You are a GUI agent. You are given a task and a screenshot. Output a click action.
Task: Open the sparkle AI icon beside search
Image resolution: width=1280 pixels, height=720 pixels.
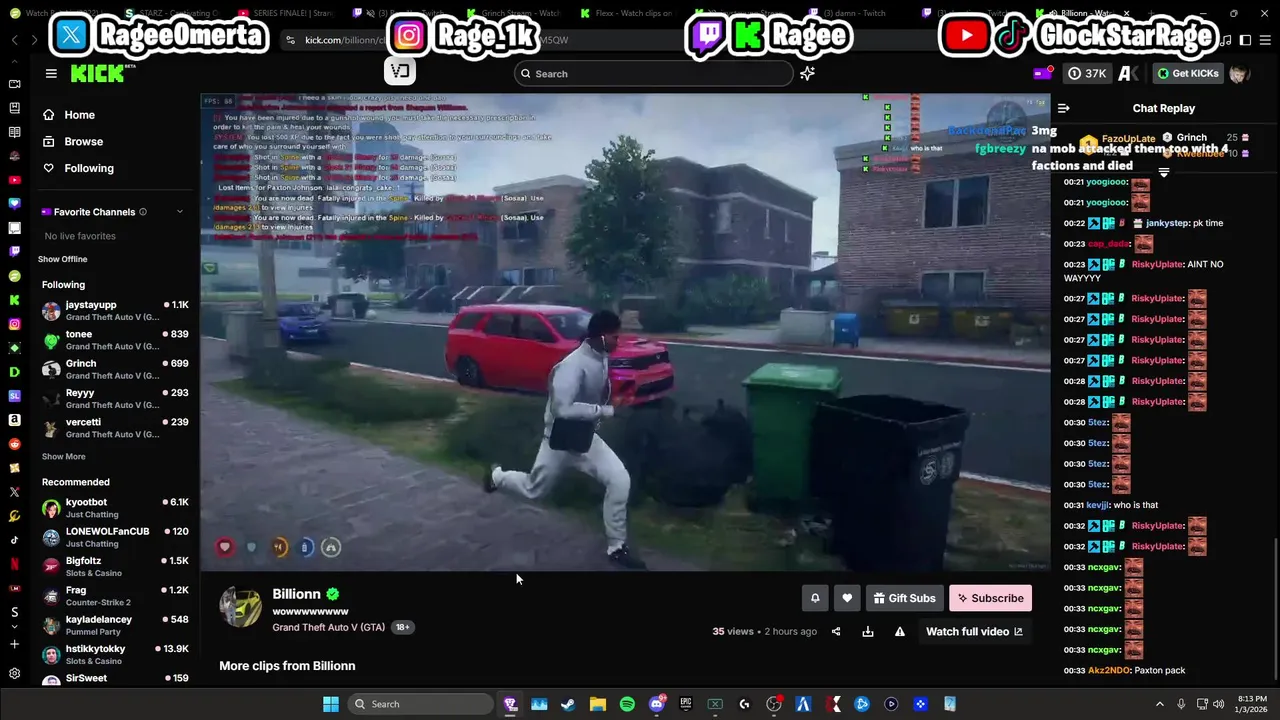807,73
